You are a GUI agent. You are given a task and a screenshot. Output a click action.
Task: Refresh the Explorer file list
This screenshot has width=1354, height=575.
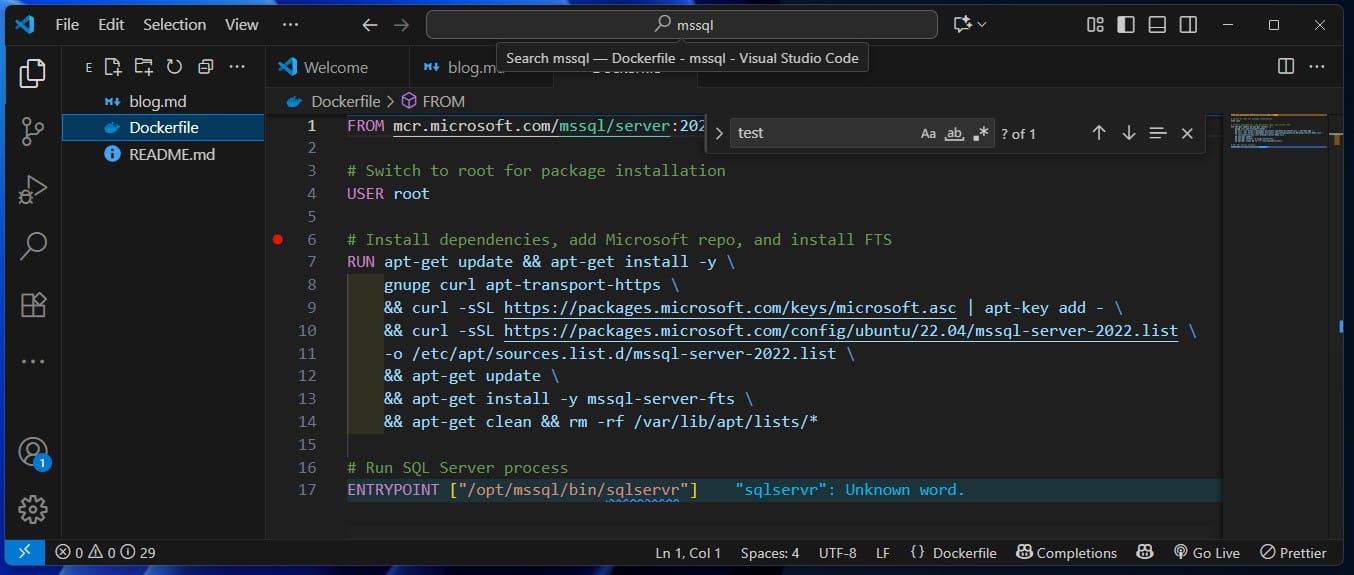coord(174,67)
